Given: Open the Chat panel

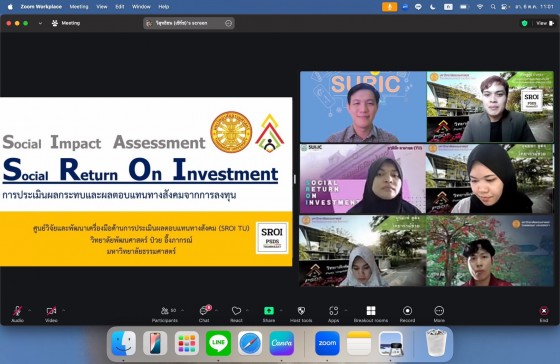Looking at the screenshot, I should tap(204, 314).
